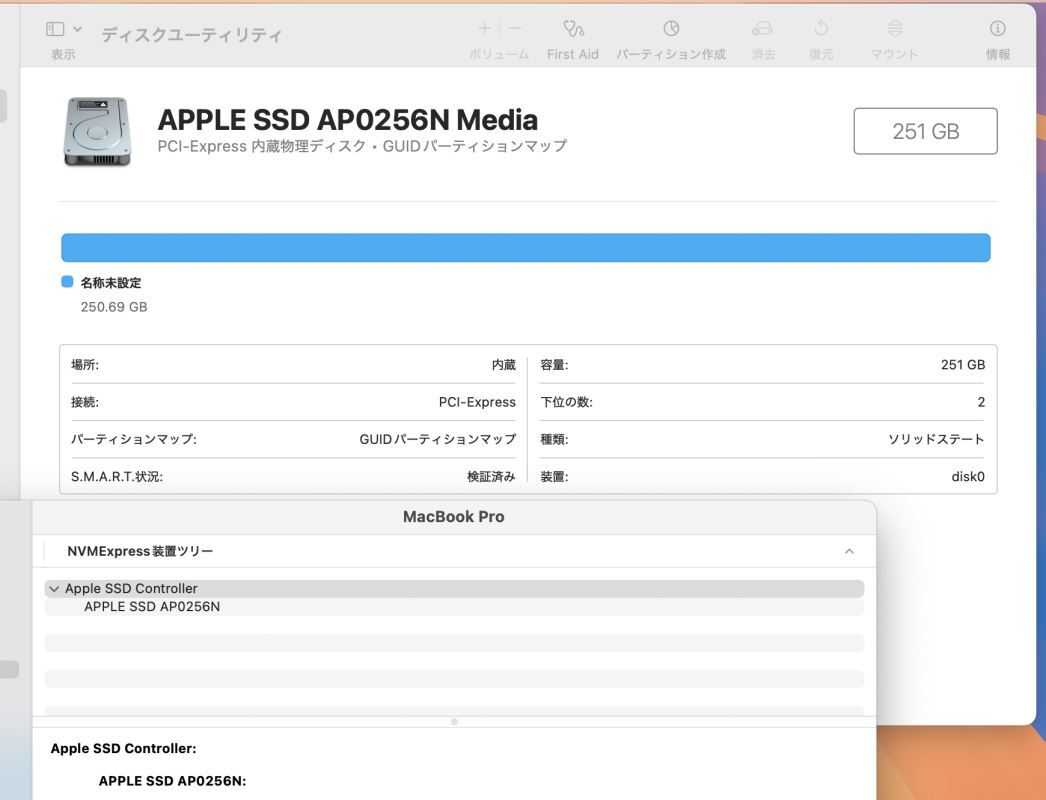This screenshot has height=800, width=1046.
Task: Click the S.M.A.R.T.状況 検証済み value
Action: [x=491, y=476]
